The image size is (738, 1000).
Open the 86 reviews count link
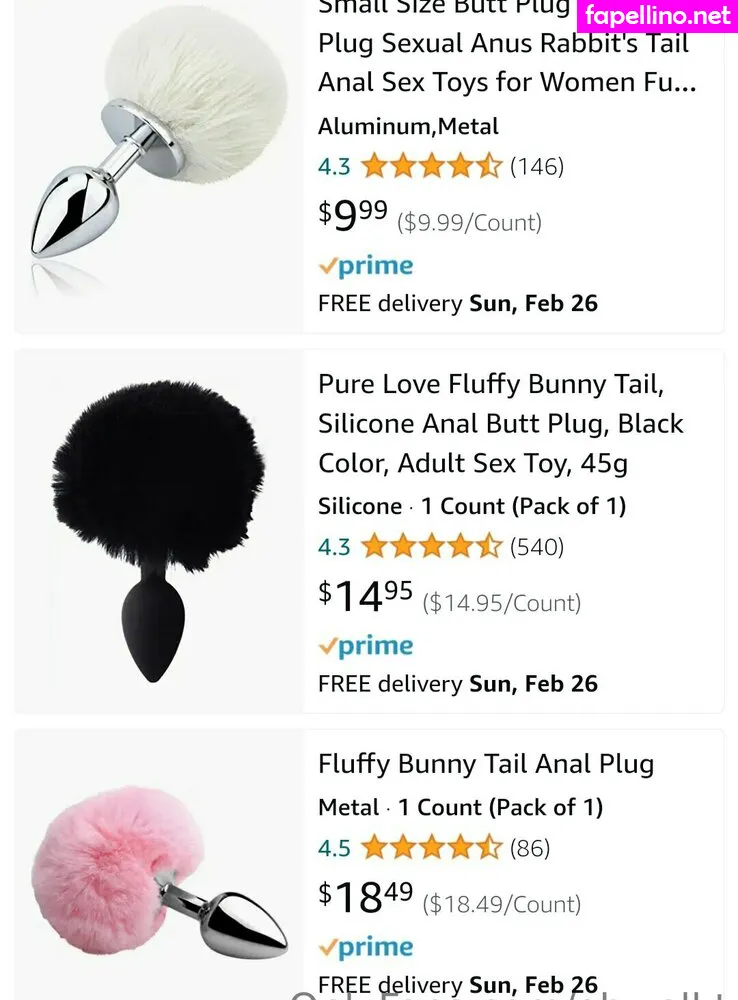click(530, 848)
